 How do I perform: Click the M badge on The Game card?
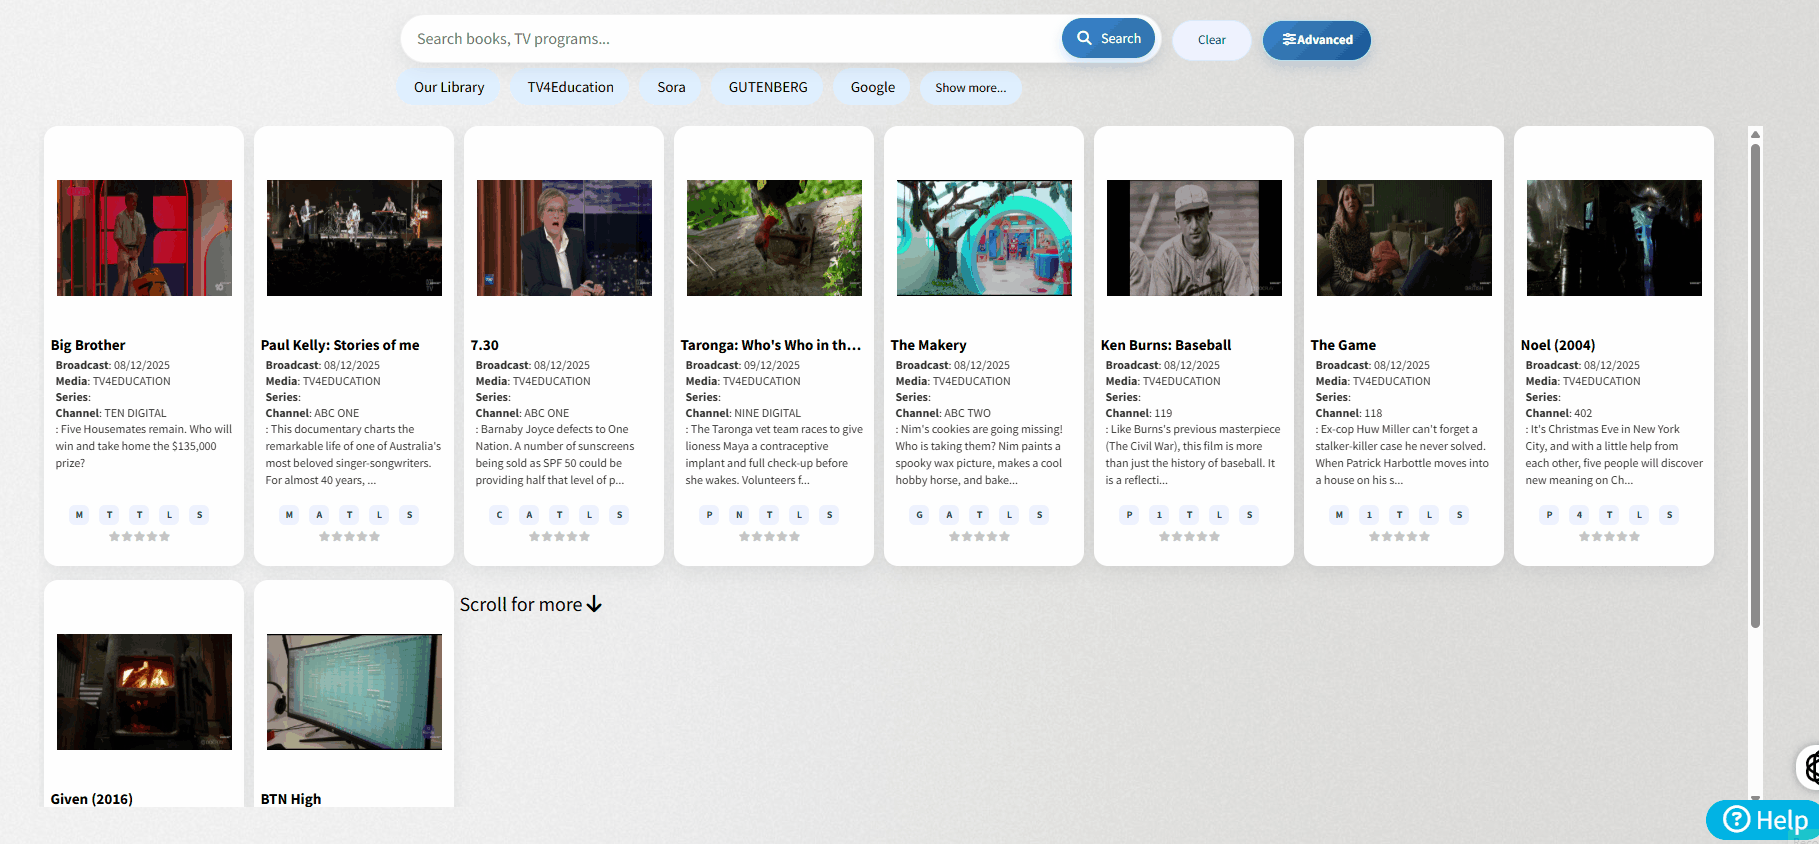click(x=1339, y=515)
